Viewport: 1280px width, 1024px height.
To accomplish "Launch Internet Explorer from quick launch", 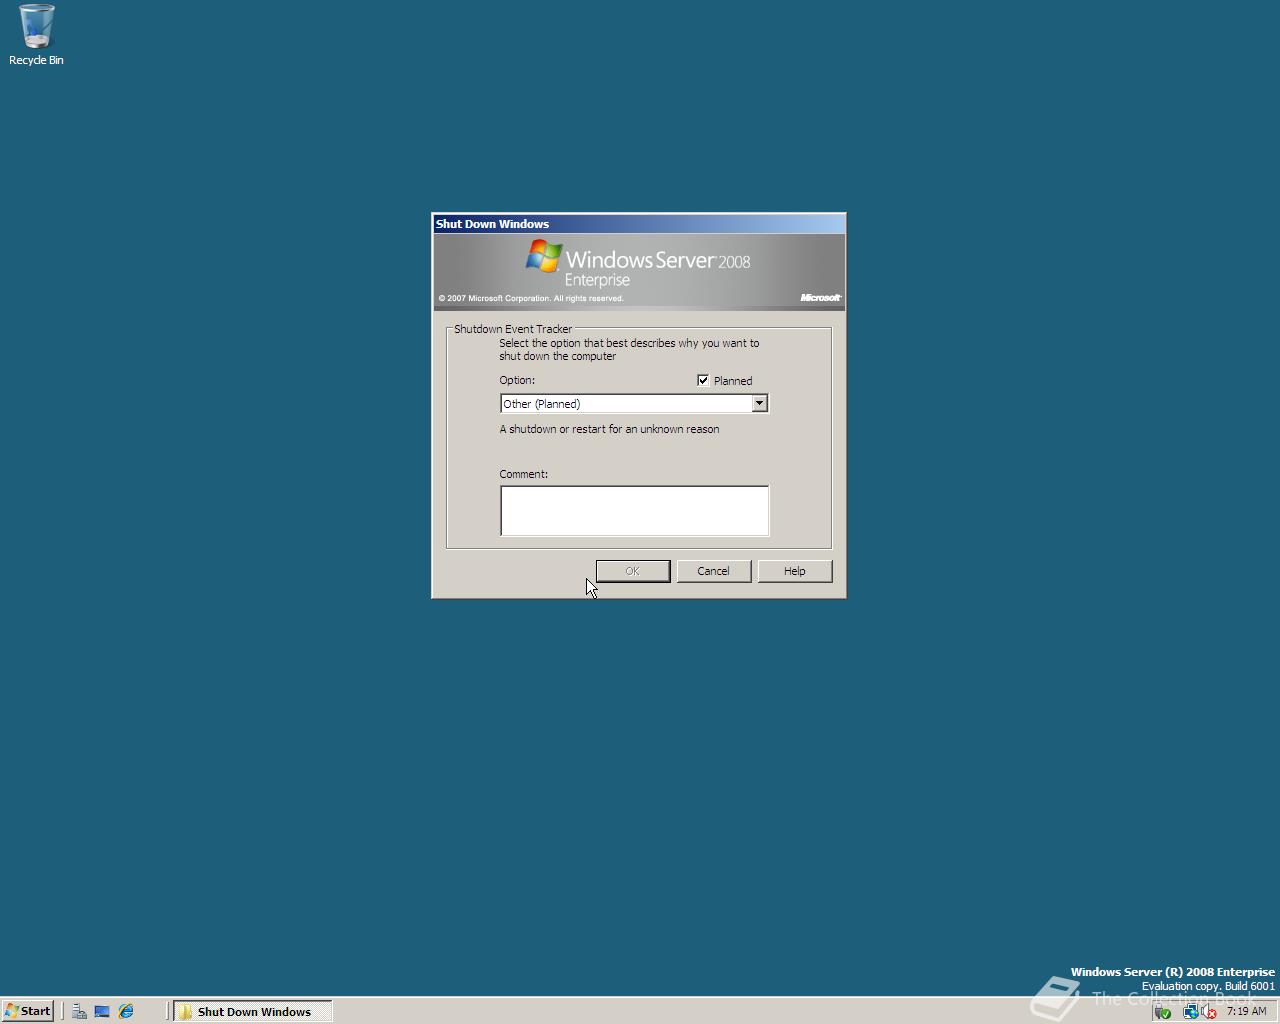I will point(126,1011).
